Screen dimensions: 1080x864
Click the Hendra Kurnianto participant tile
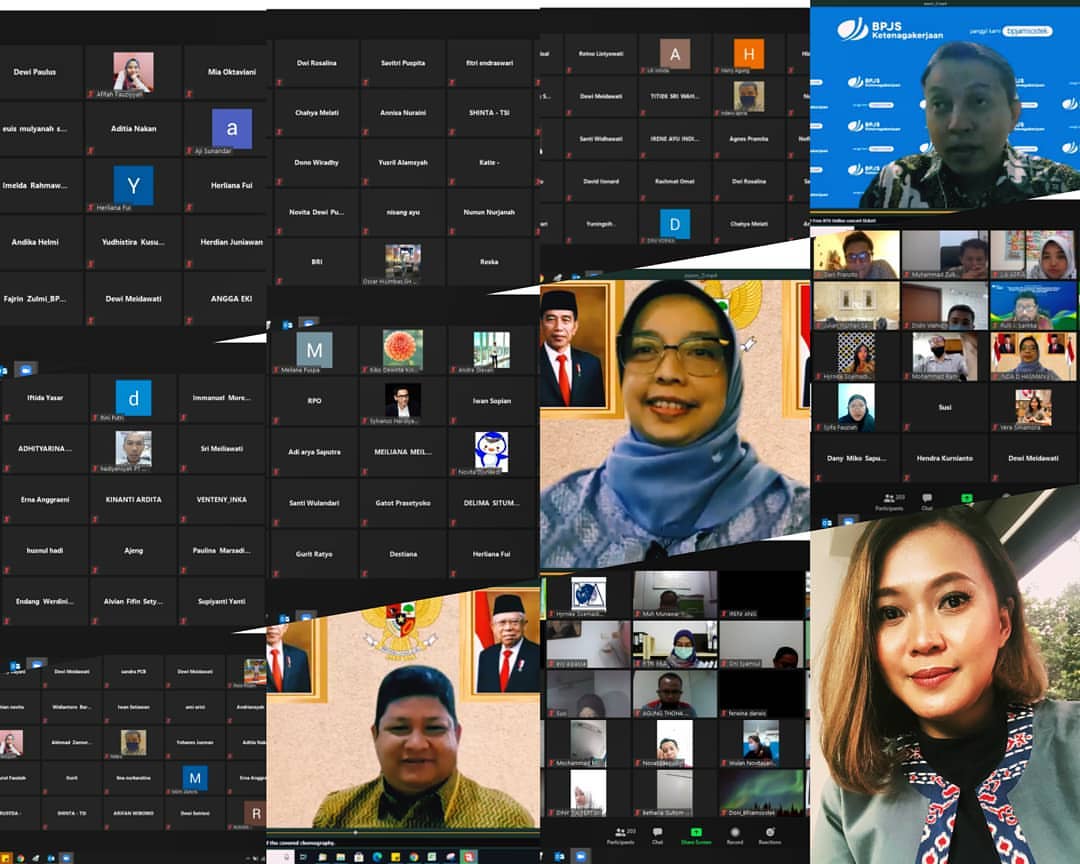(944, 458)
